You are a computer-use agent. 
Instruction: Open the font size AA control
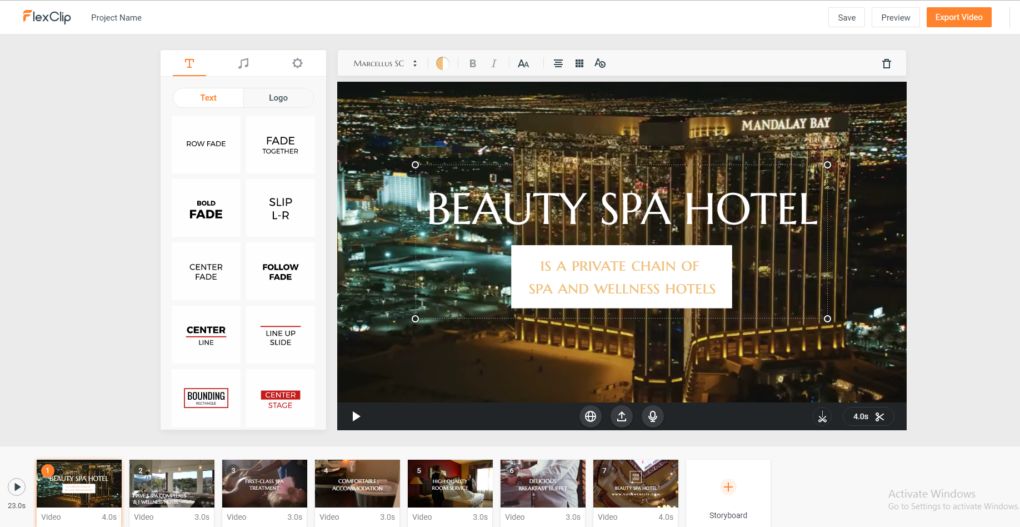point(523,63)
